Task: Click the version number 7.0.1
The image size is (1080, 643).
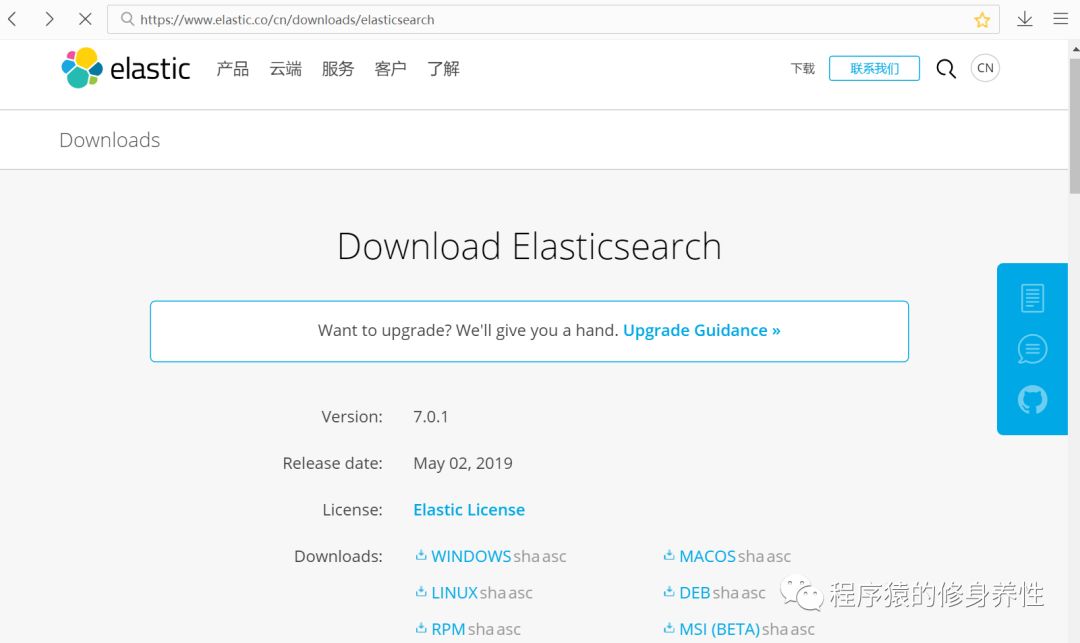Action: click(x=430, y=417)
